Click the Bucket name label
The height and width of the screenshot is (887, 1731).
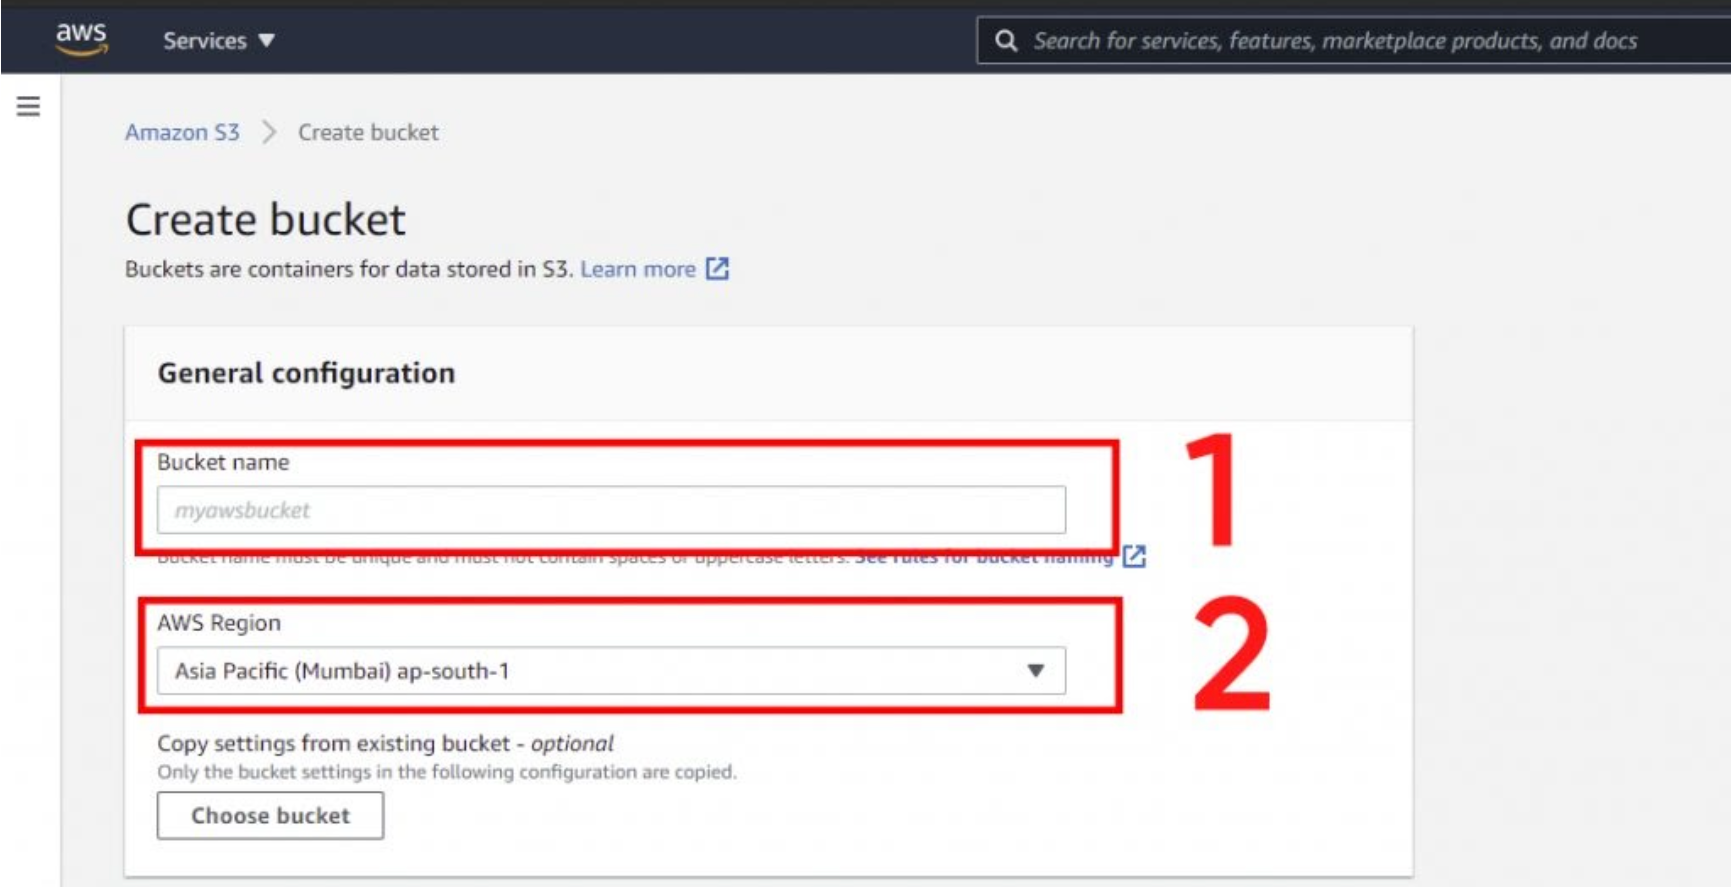click(223, 462)
